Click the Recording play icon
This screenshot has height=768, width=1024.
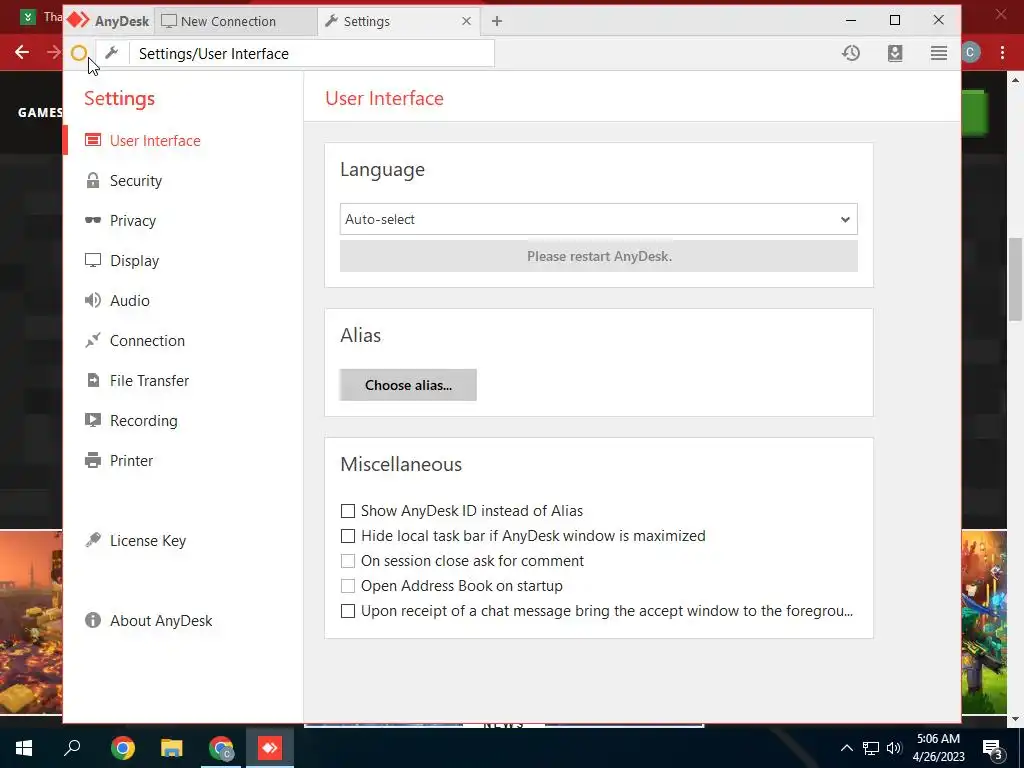93,420
